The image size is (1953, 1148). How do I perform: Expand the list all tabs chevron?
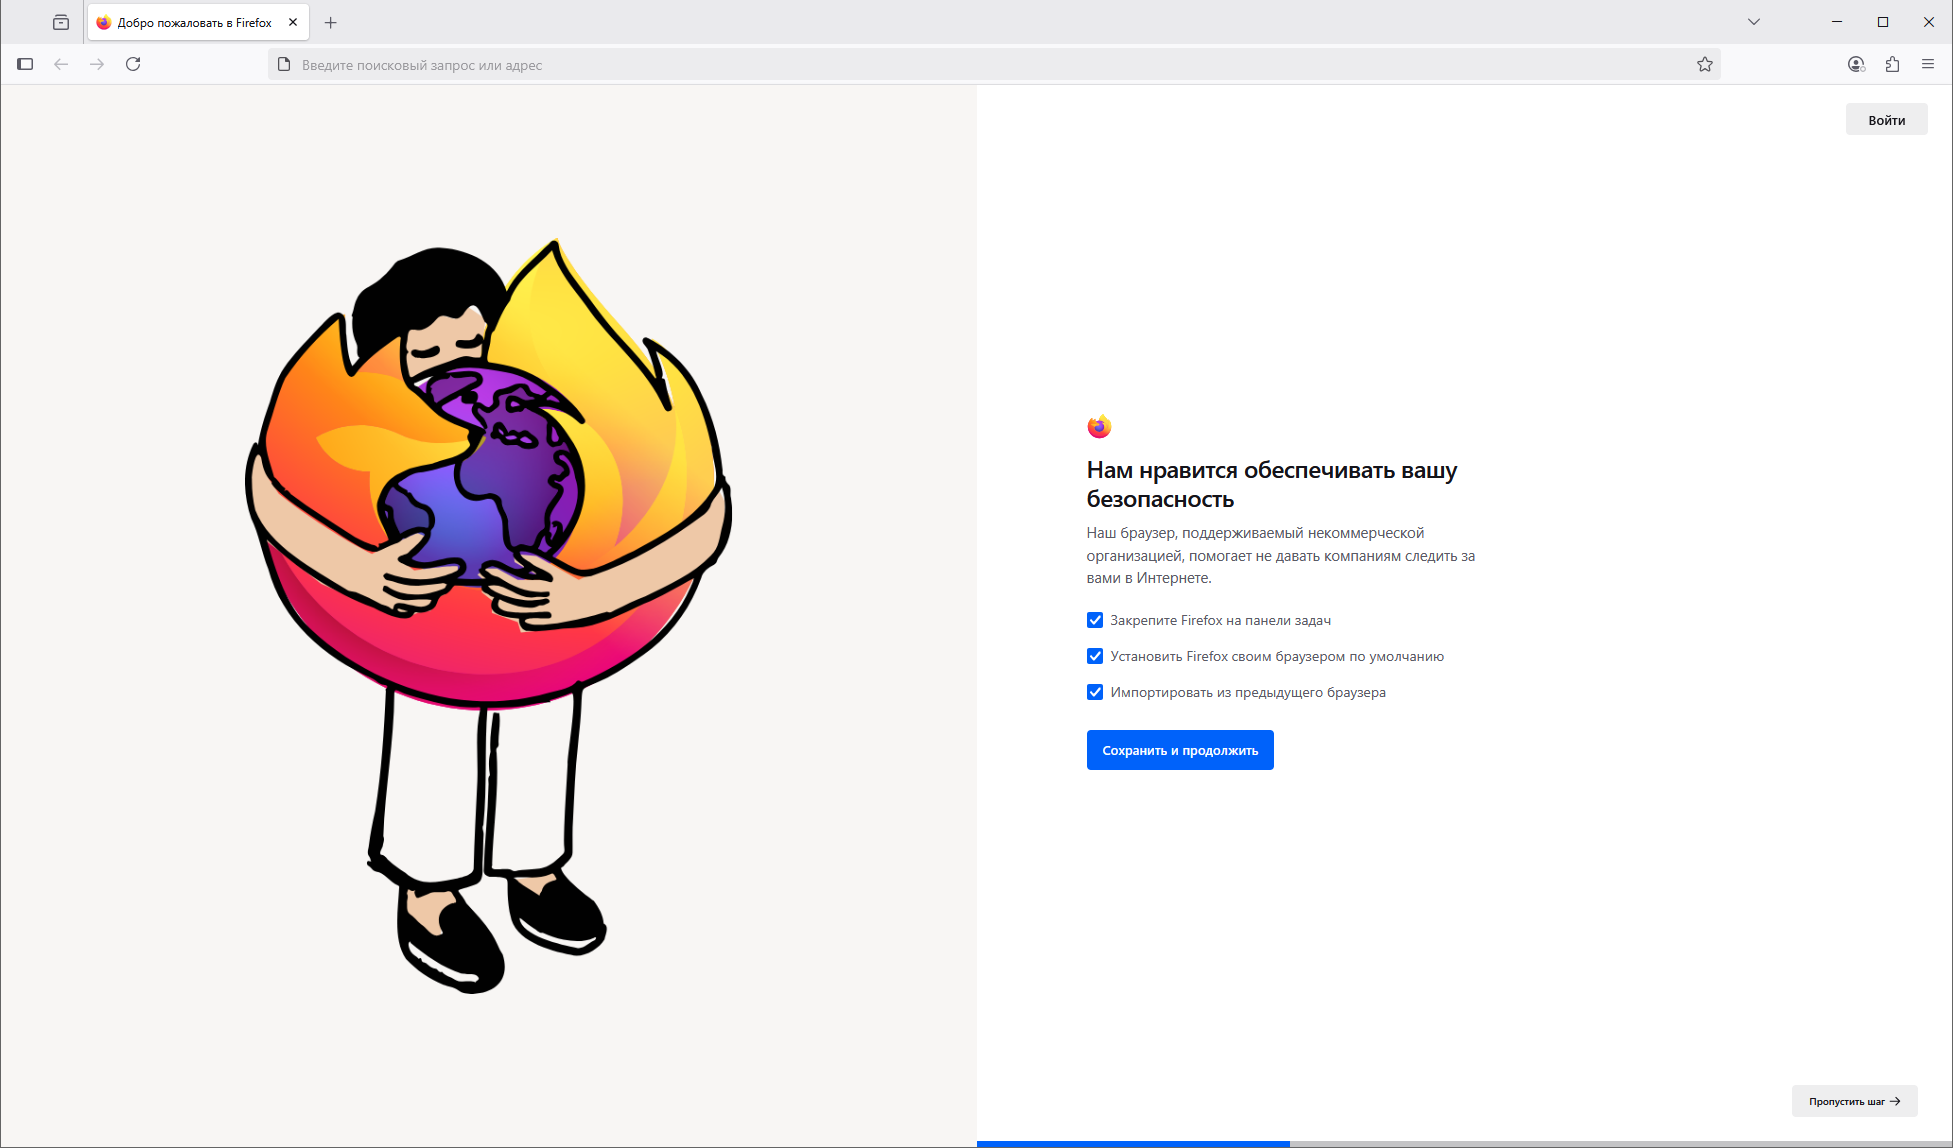[x=1754, y=22]
